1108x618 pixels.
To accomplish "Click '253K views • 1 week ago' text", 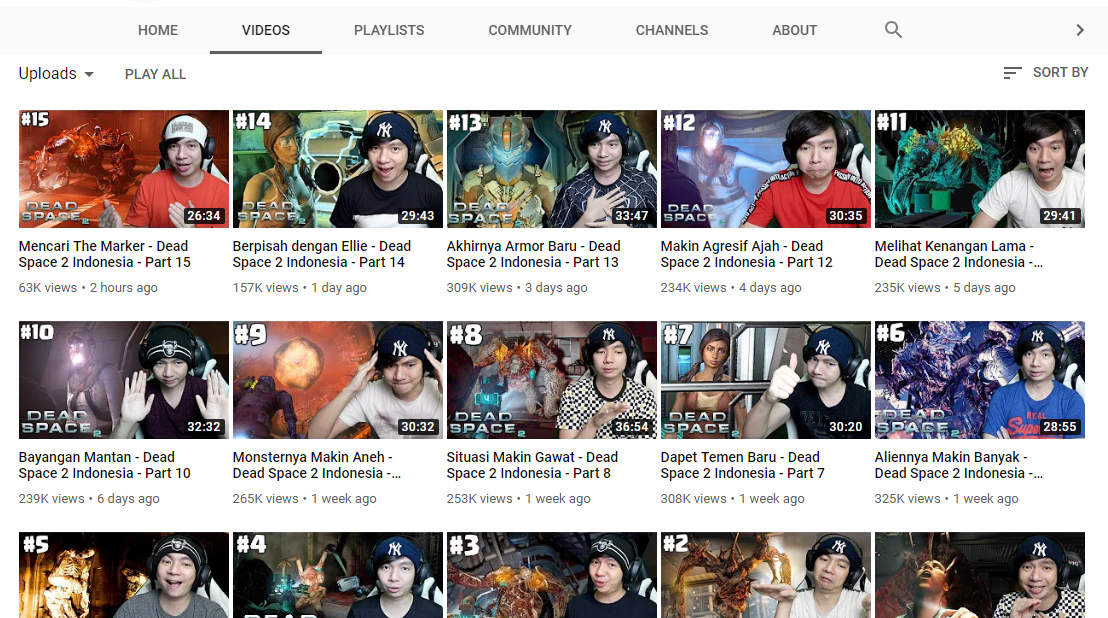I will pos(519,499).
